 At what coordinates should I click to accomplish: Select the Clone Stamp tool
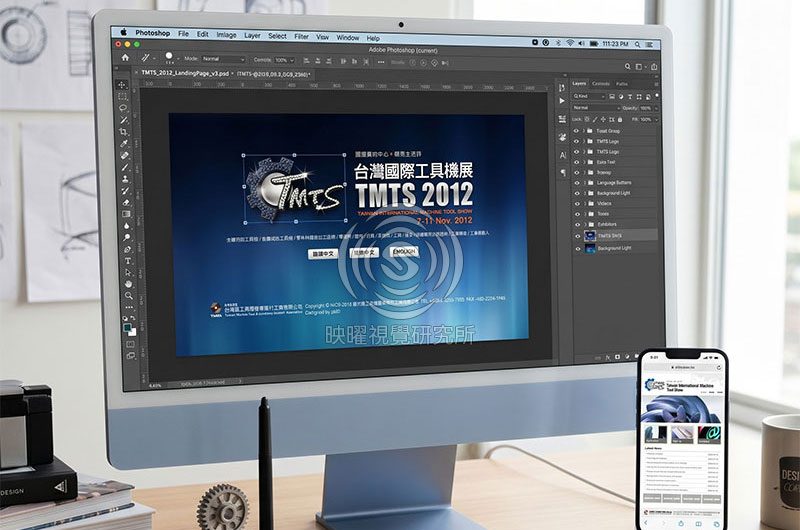126,179
